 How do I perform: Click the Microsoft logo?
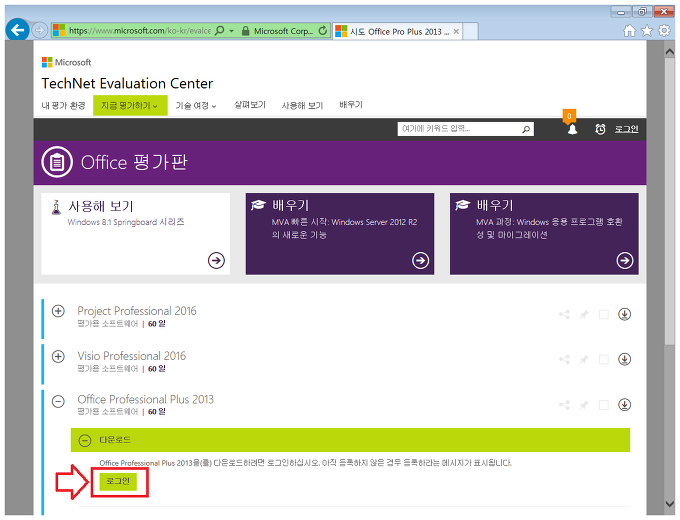click(x=66, y=62)
